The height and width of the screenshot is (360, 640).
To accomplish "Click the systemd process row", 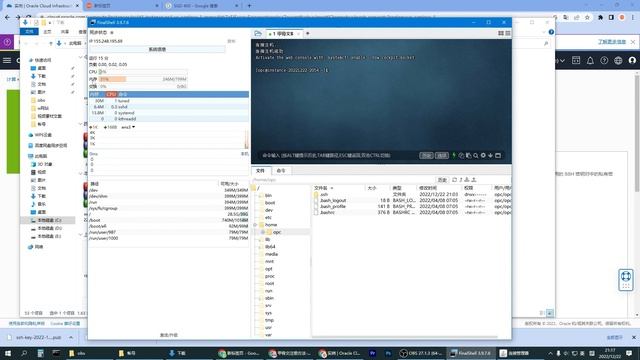I will (x=169, y=113).
